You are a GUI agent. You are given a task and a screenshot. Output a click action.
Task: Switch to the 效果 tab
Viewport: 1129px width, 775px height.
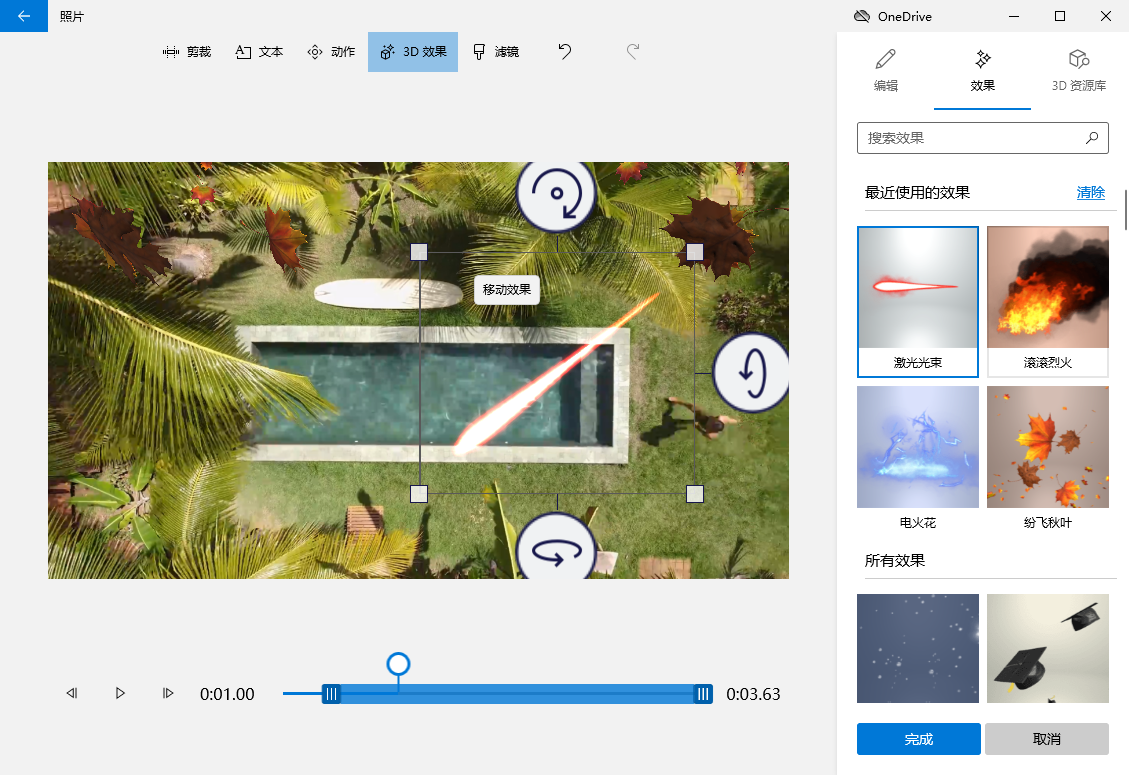tap(982, 71)
